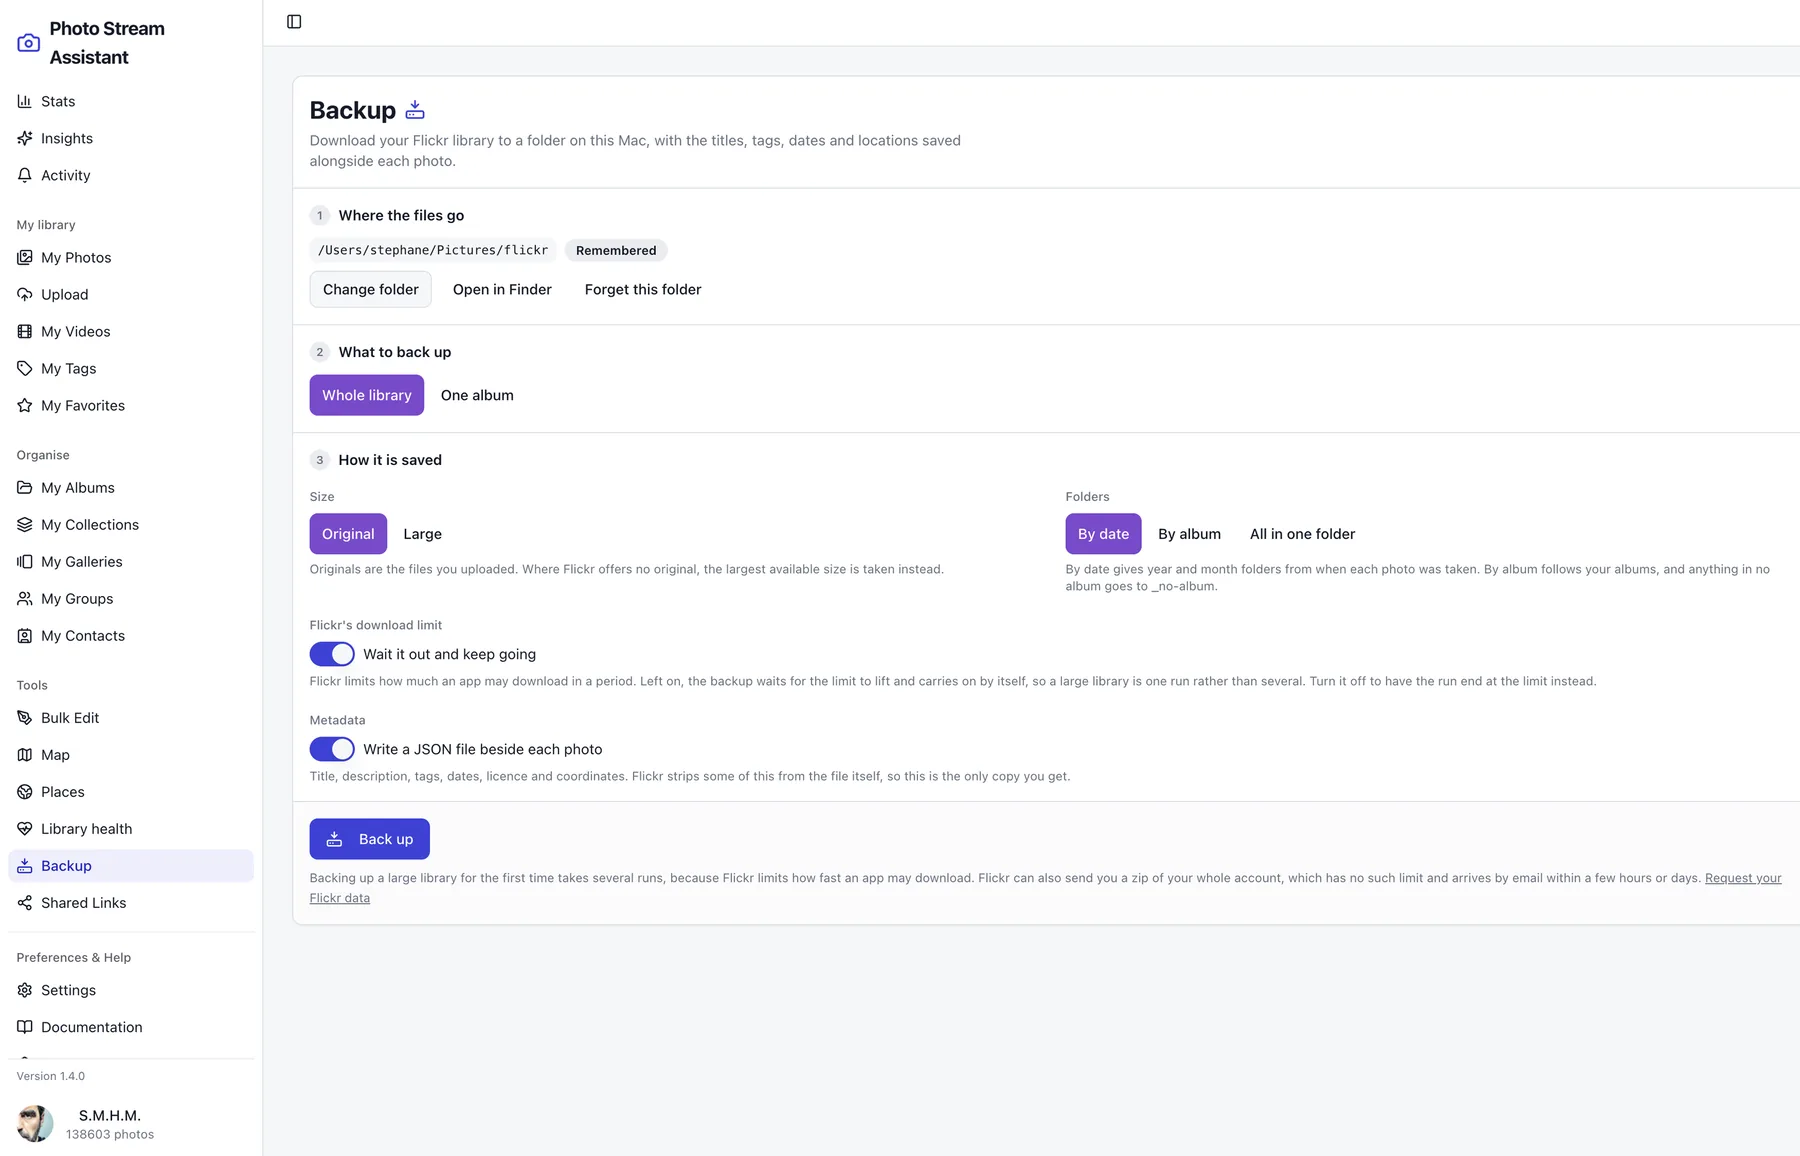This screenshot has width=1800, height=1156.
Task: Click the Change folder button
Action: click(x=371, y=289)
